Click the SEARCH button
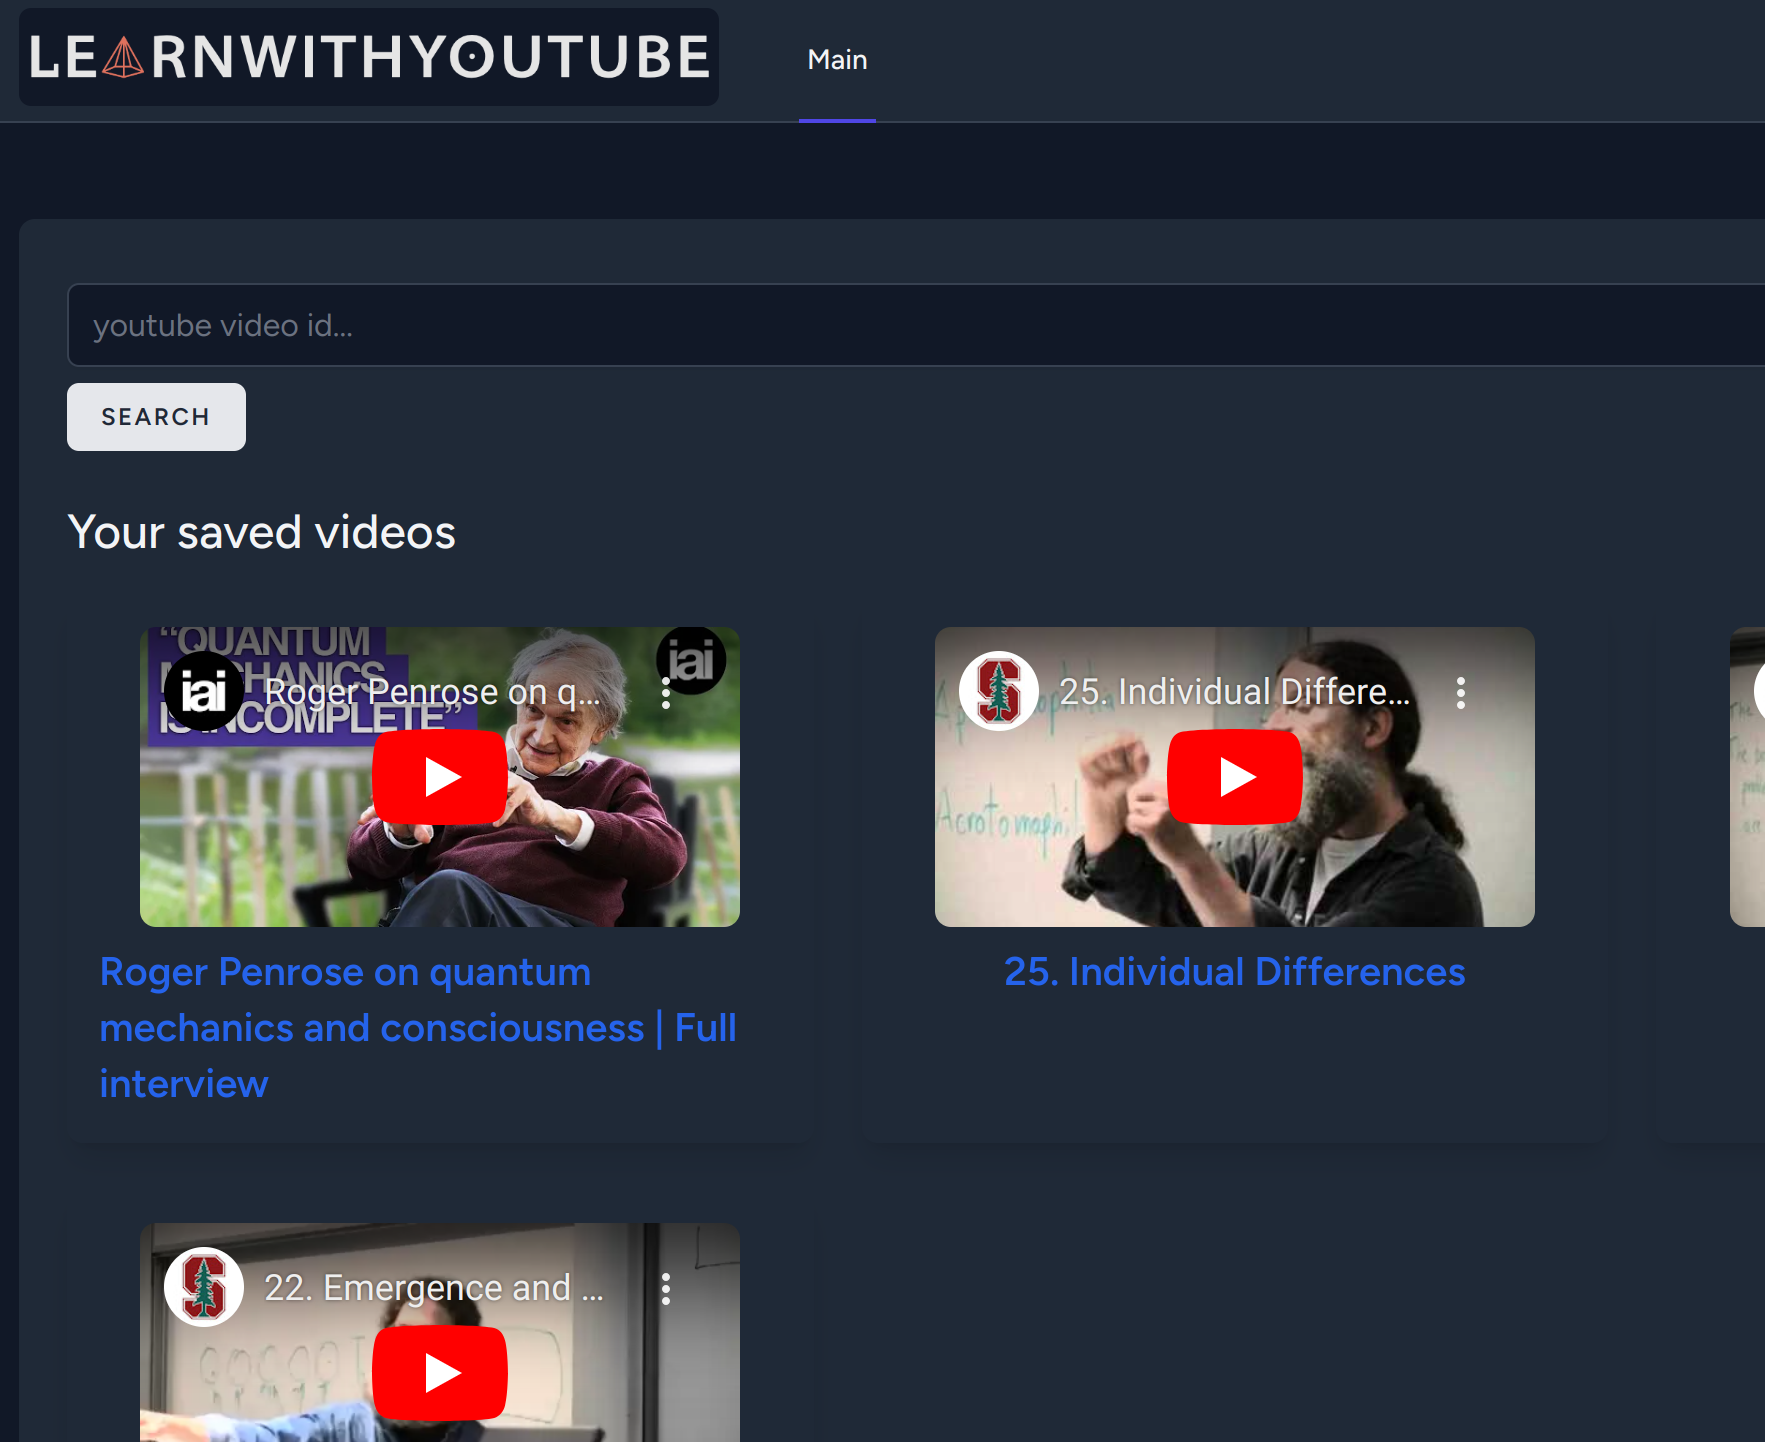This screenshot has height=1442, width=1765. click(156, 417)
